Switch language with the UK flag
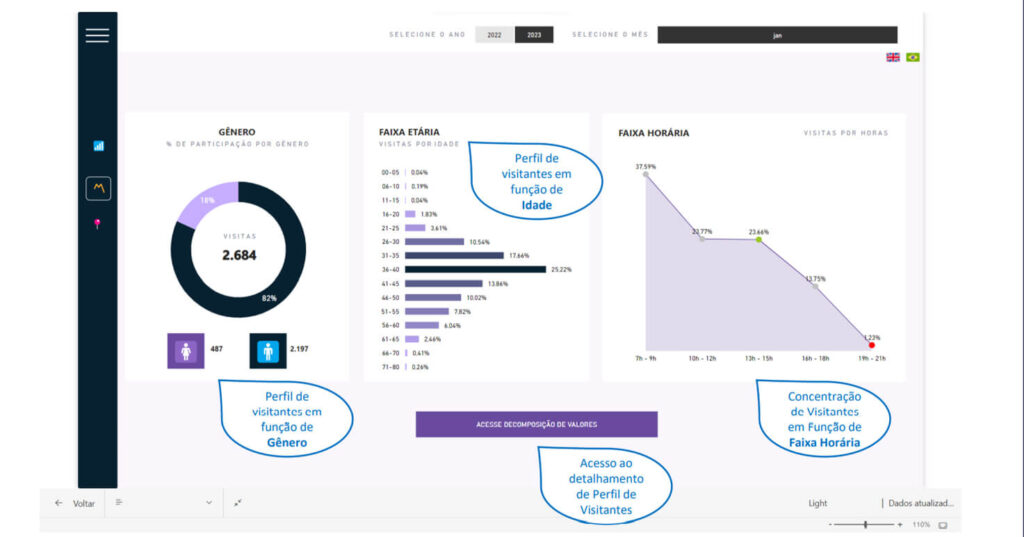The image size is (1024, 537). pos(893,58)
